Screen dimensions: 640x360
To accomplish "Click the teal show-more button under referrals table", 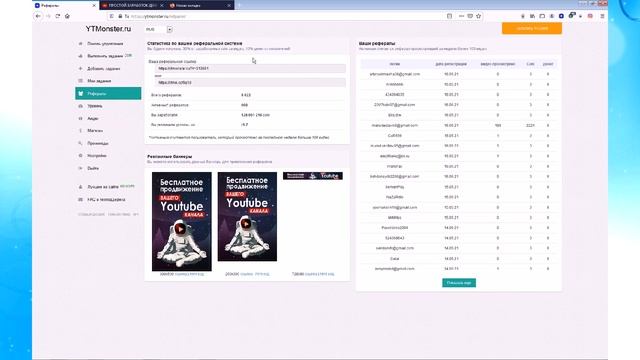I will [x=459, y=282].
